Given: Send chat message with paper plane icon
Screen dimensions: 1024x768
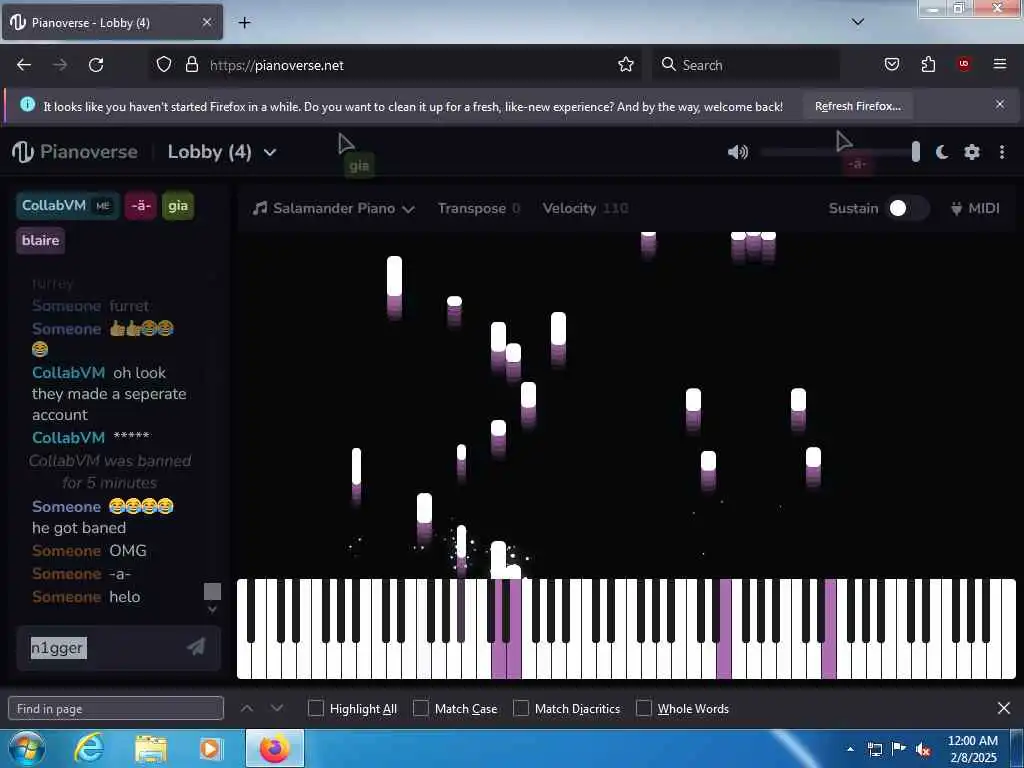Looking at the screenshot, I should 196,647.
